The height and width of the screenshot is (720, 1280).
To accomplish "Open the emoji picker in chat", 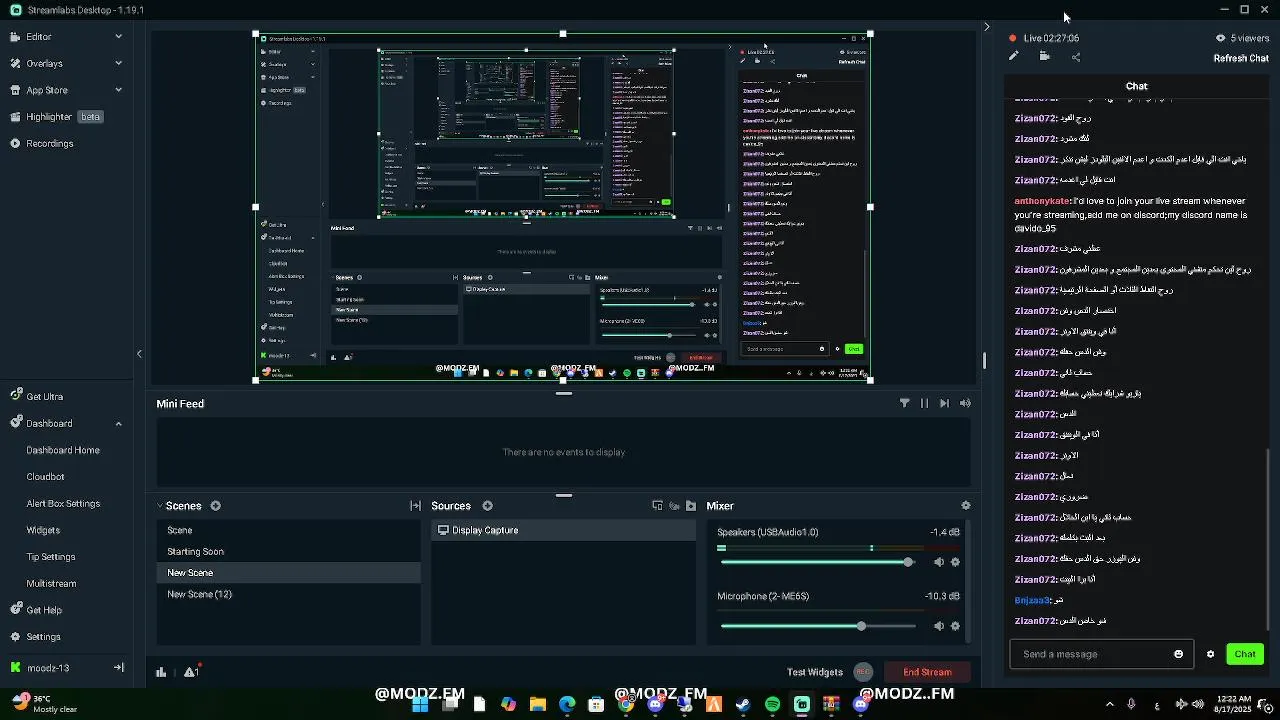I will point(1179,654).
